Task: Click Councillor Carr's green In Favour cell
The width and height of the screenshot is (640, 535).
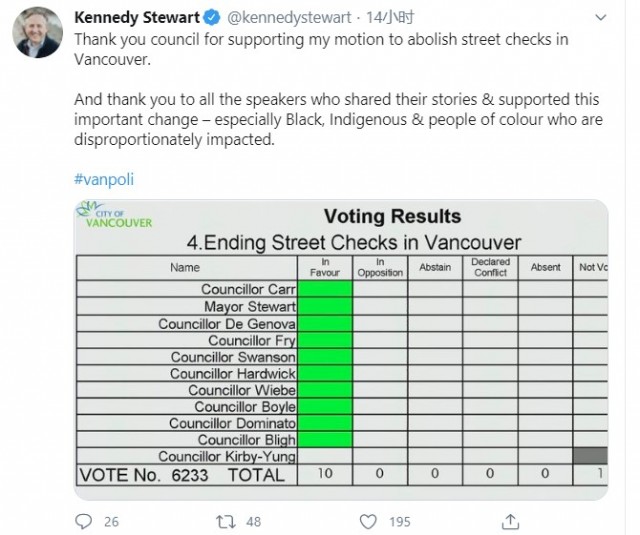Action: 325,289
